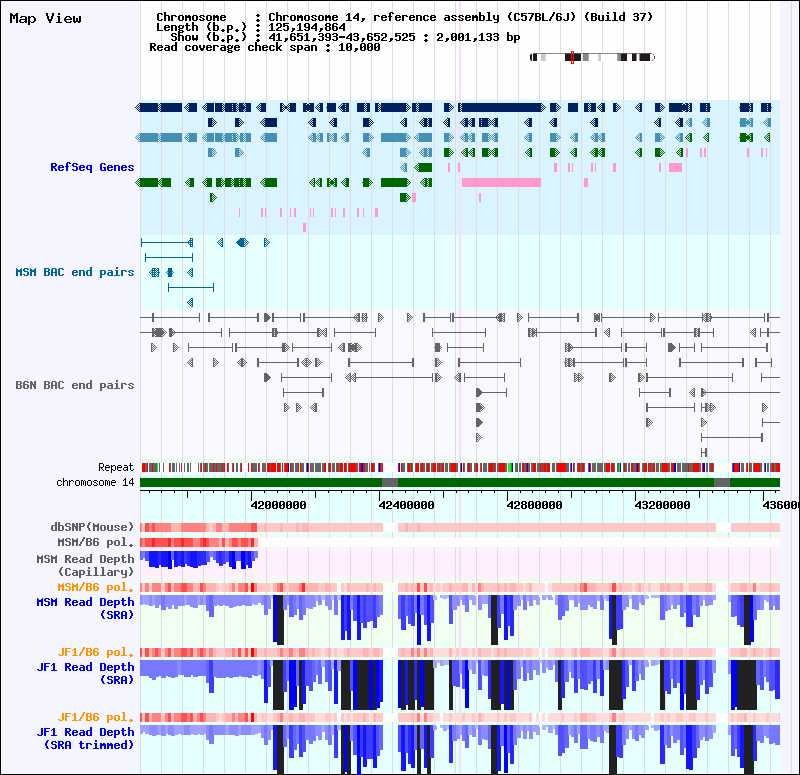Select the Map View heading

point(45,18)
